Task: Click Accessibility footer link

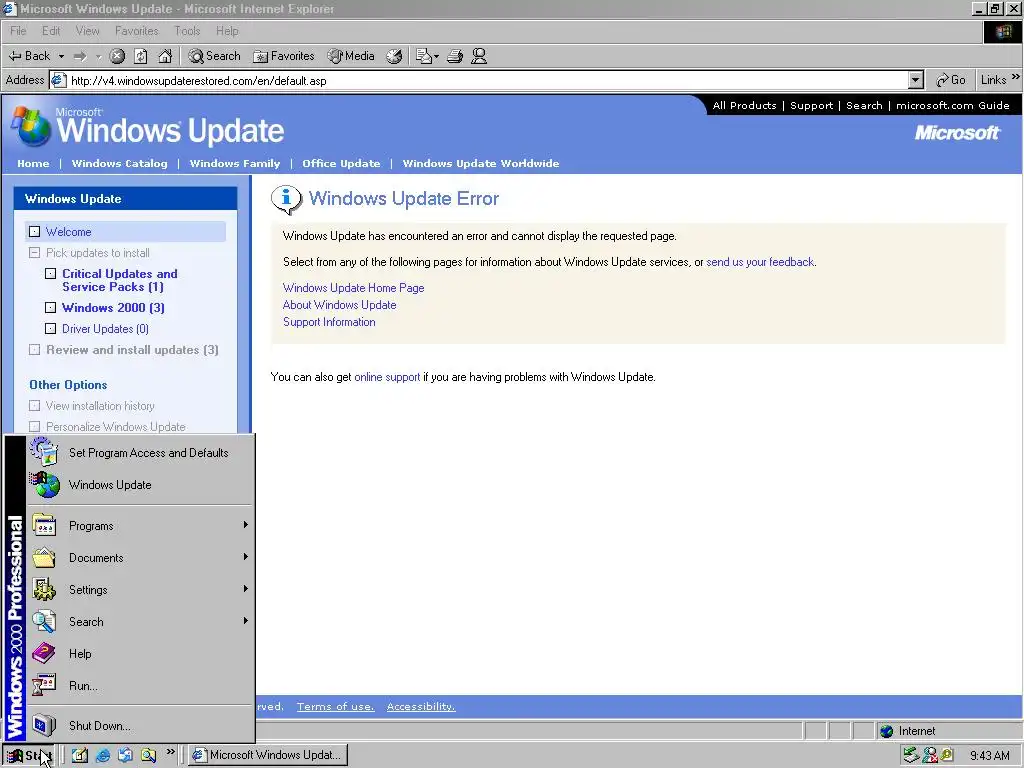Action: [421, 707]
